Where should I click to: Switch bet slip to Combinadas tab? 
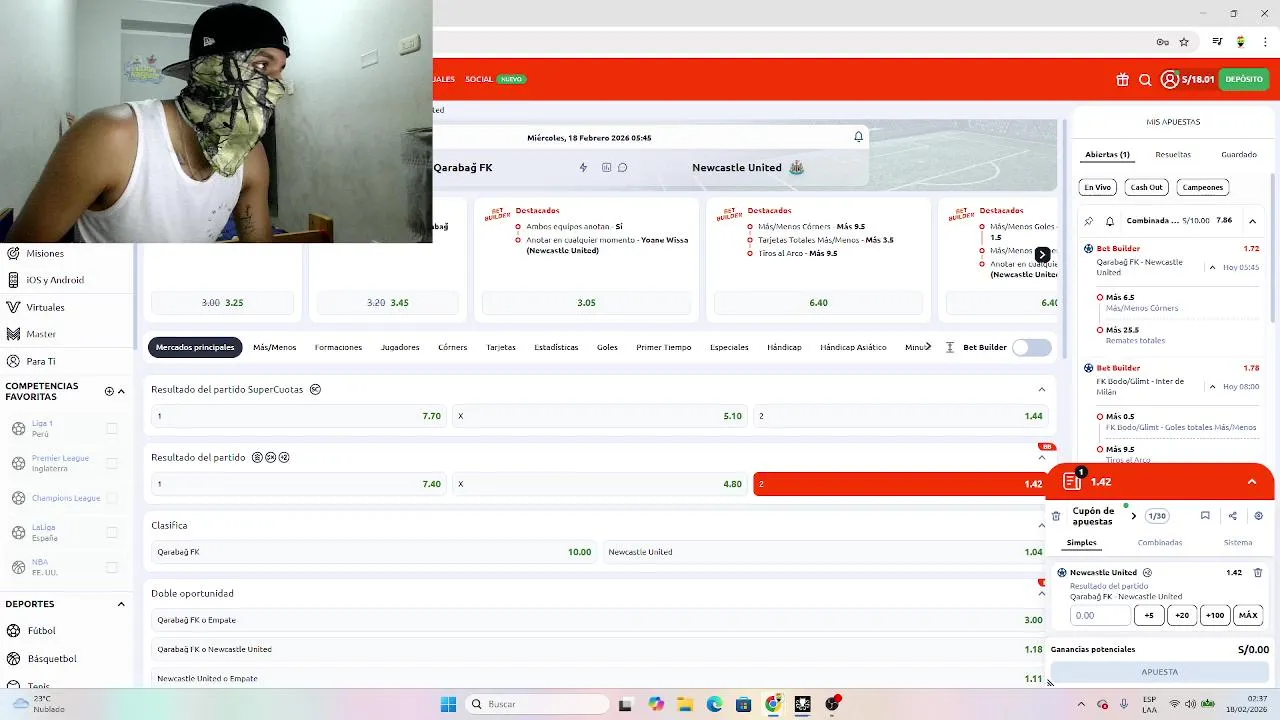(1160, 542)
